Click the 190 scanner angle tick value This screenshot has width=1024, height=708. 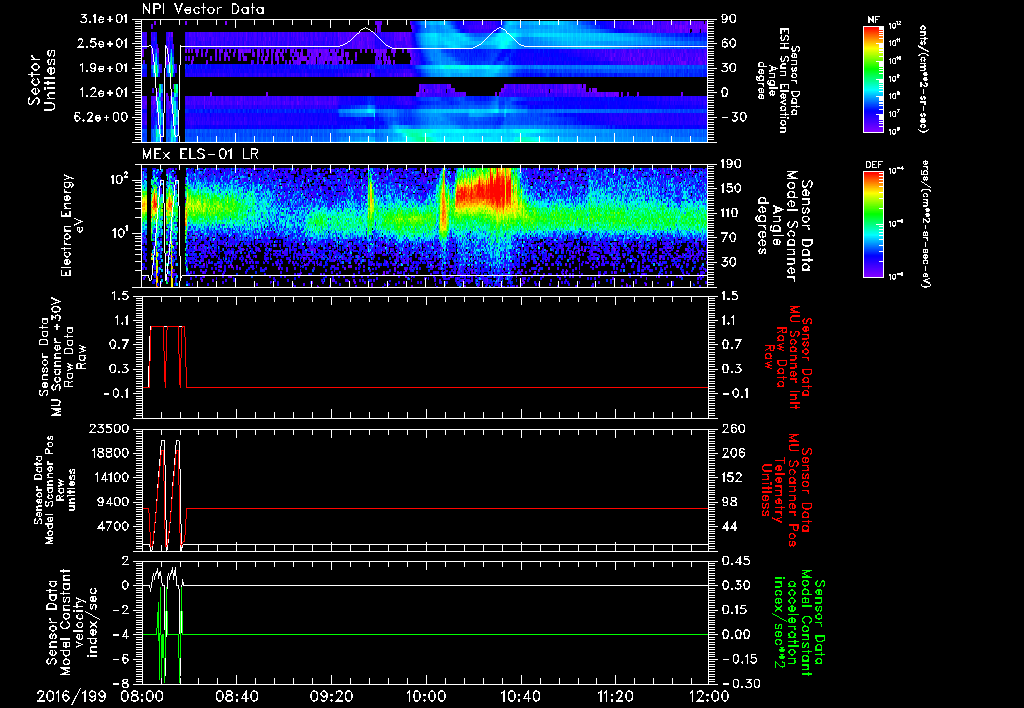click(x=733, y=164)
